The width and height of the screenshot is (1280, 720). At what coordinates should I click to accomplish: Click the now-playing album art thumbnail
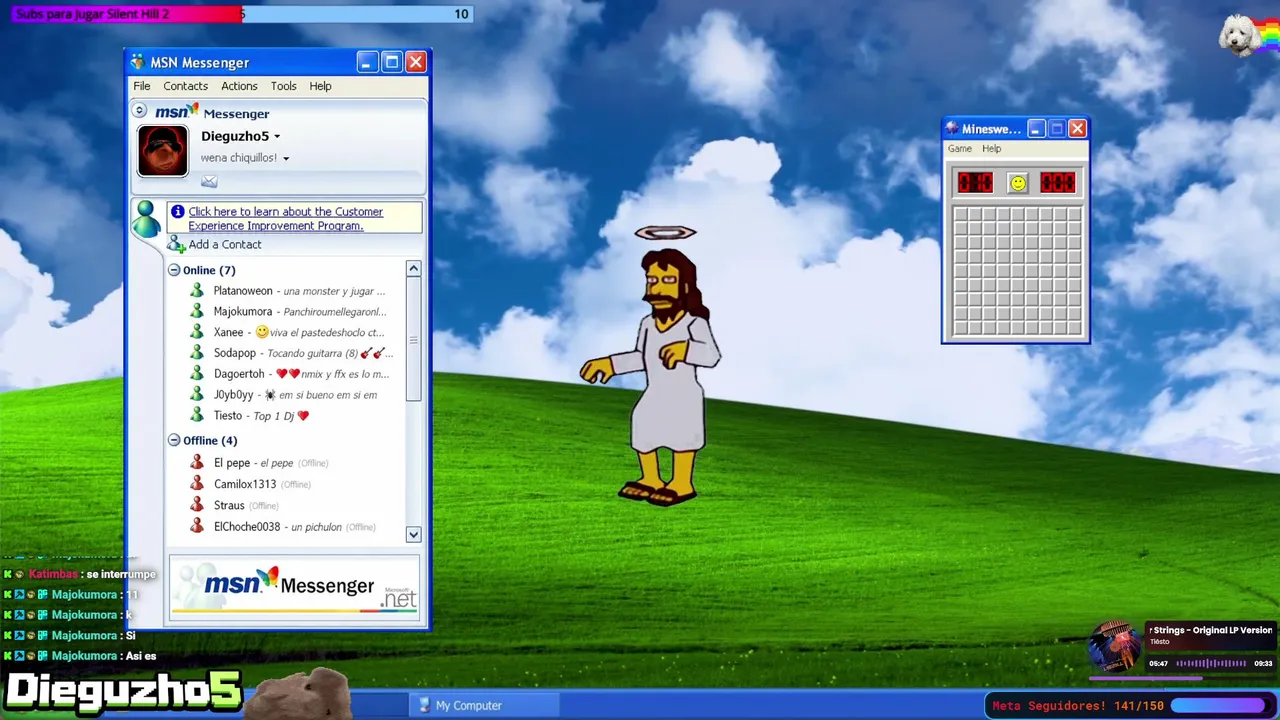pos(1116,647)
